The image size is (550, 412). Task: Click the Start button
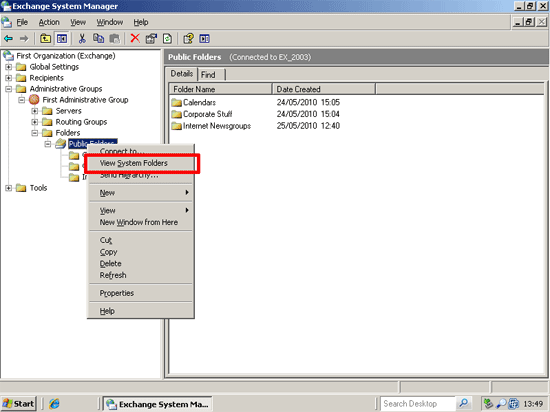(x=18, y=404)
